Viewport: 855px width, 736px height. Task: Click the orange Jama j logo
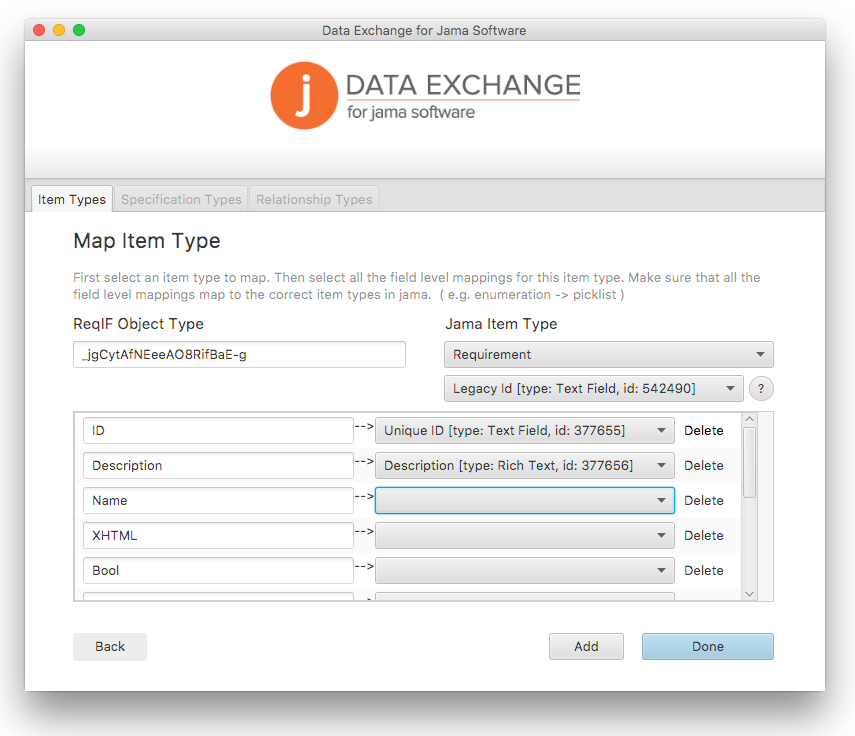(x=304, y=95)
